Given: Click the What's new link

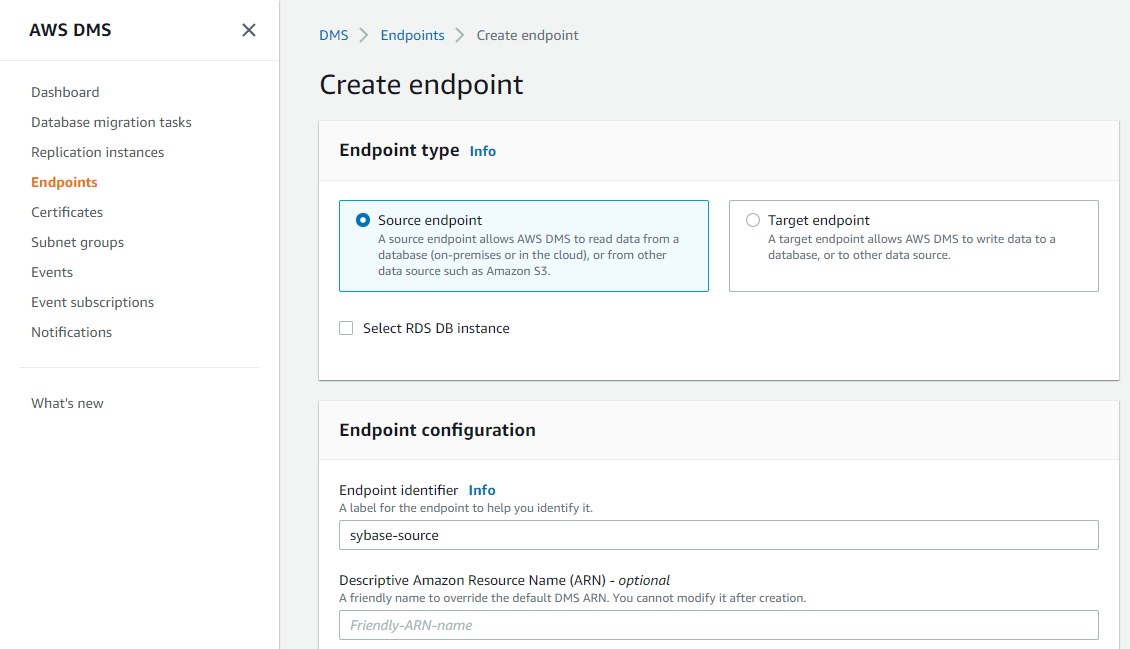Looking at the screenshot, I should 67,403.
